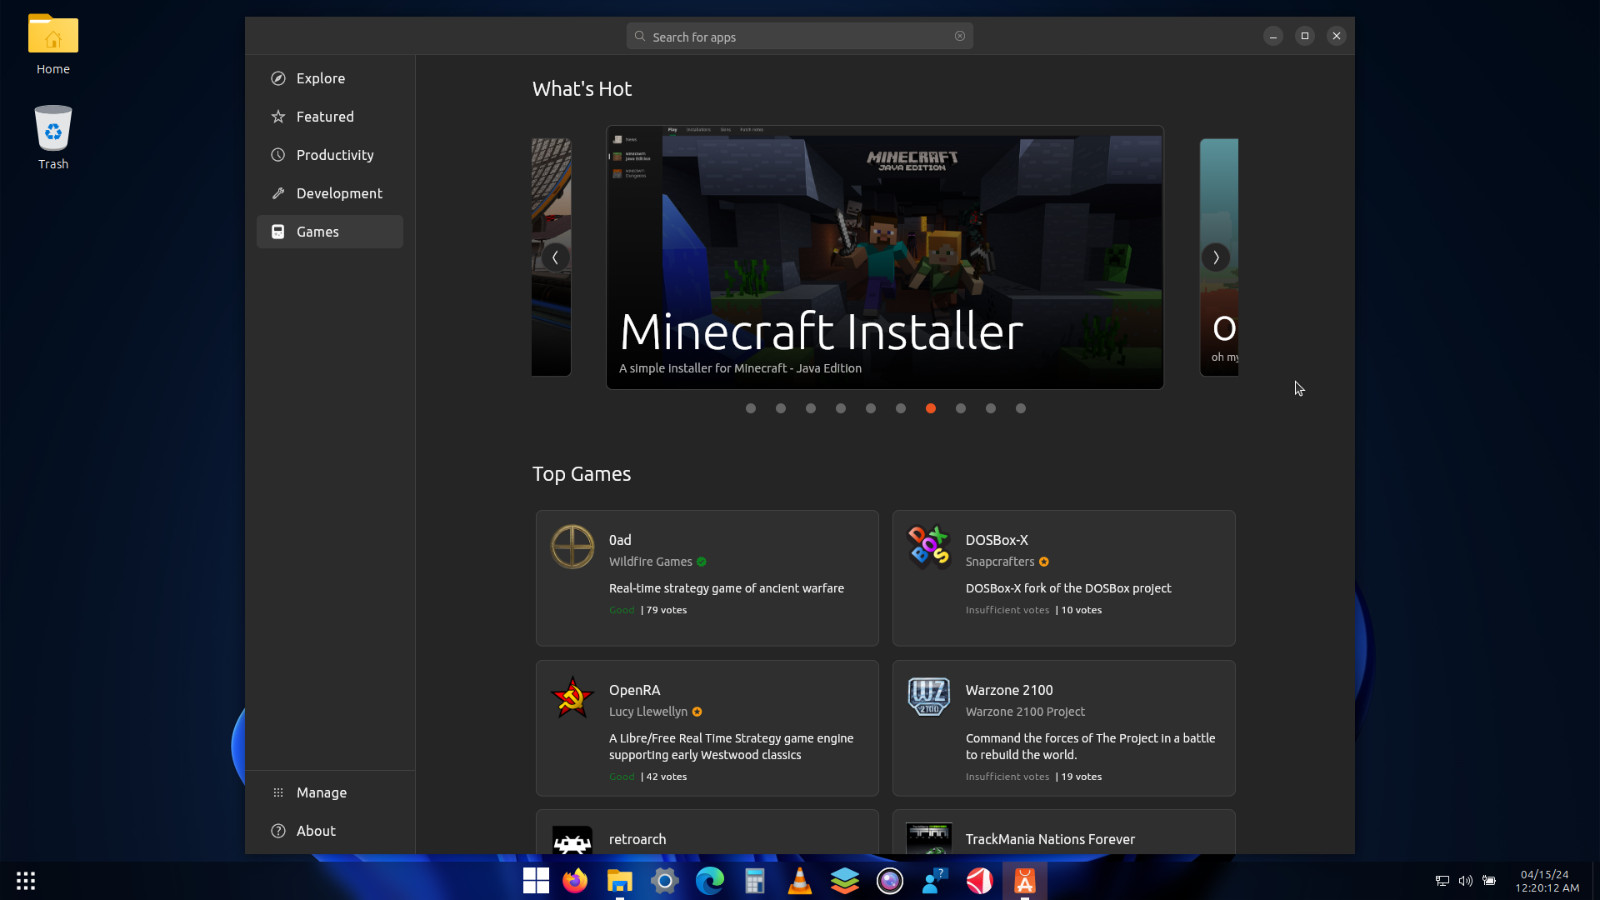Open the Productivity category
The height and width of the screenshot is (900, 1600).
pos(334,155)
